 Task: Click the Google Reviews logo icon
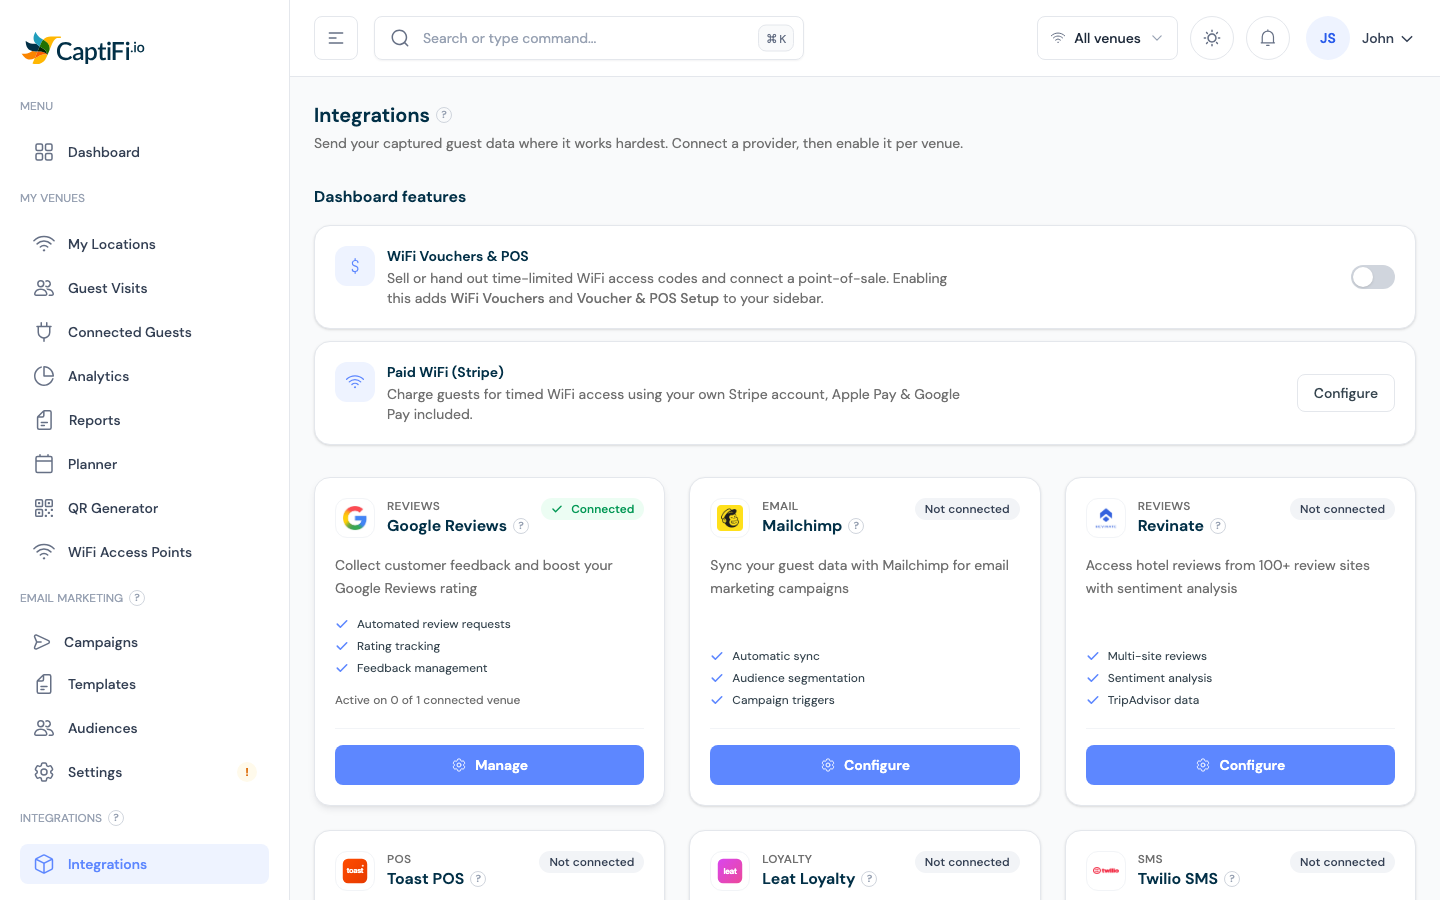coord(355,518)
